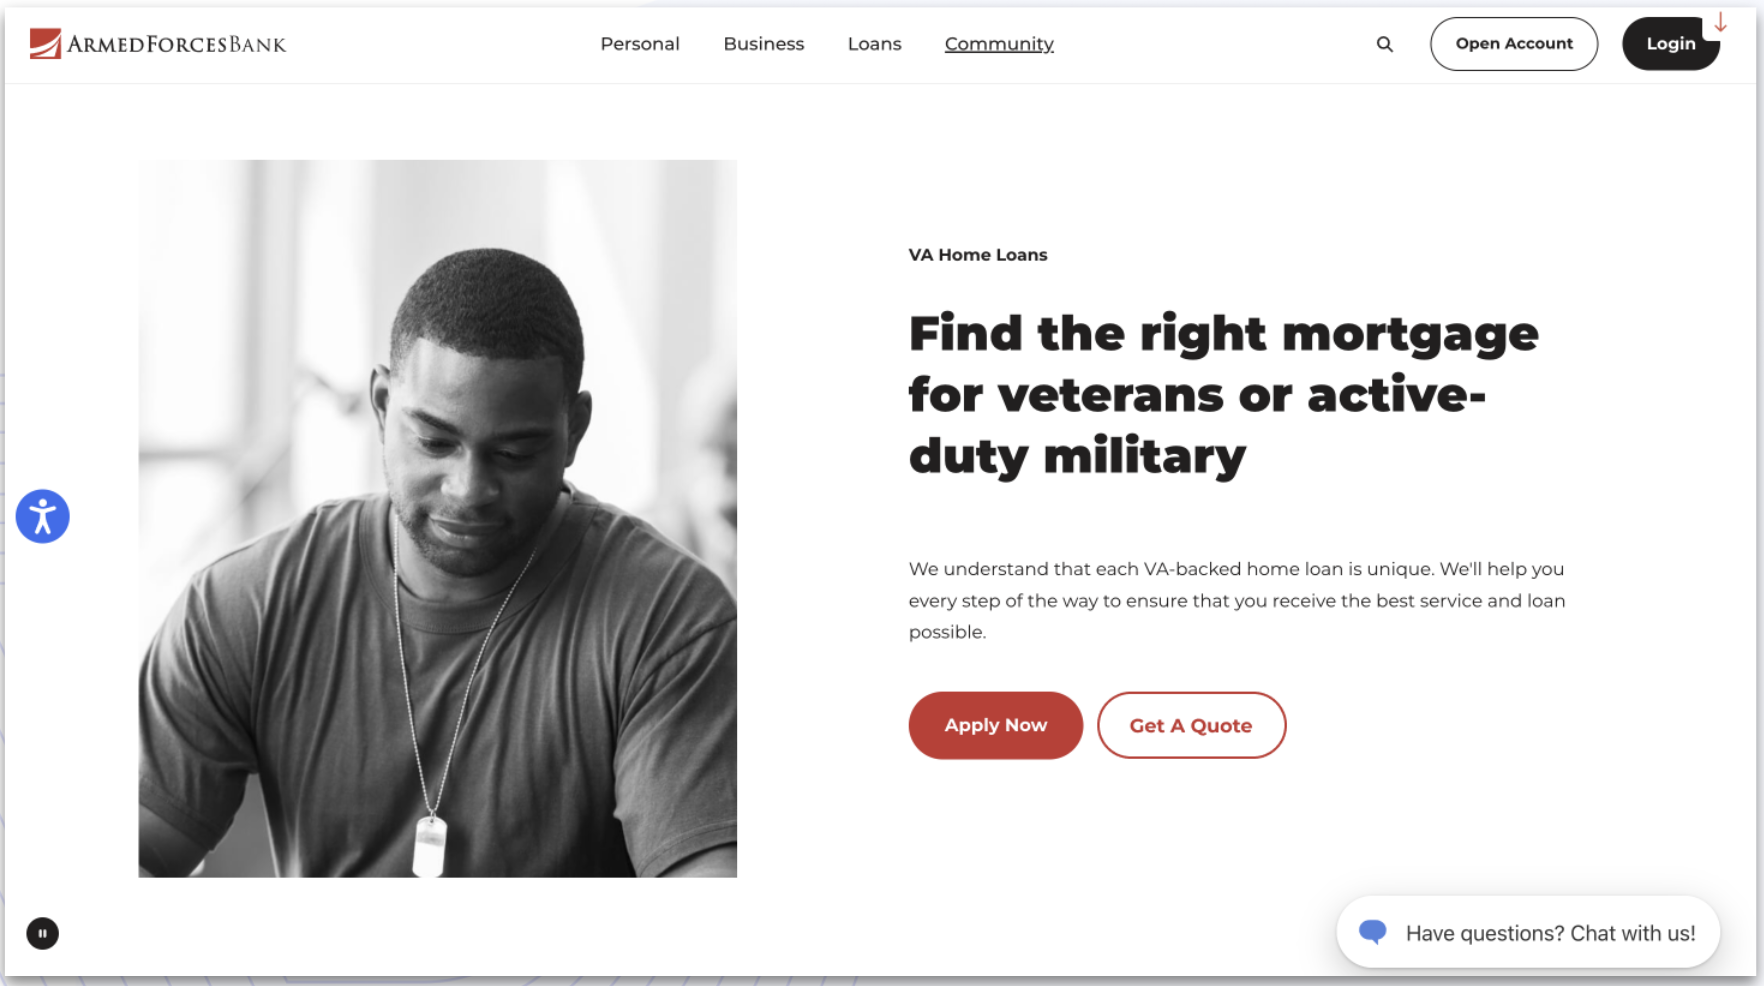Select the Get A Quote button
This screenshot has height=986, width=1764.
1191,725
